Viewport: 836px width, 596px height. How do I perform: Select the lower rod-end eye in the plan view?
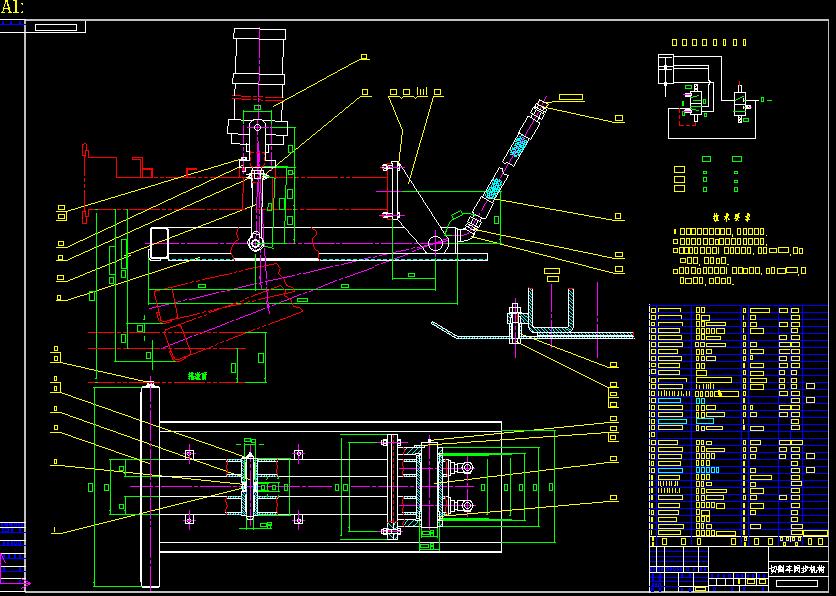tap(468, 505)
